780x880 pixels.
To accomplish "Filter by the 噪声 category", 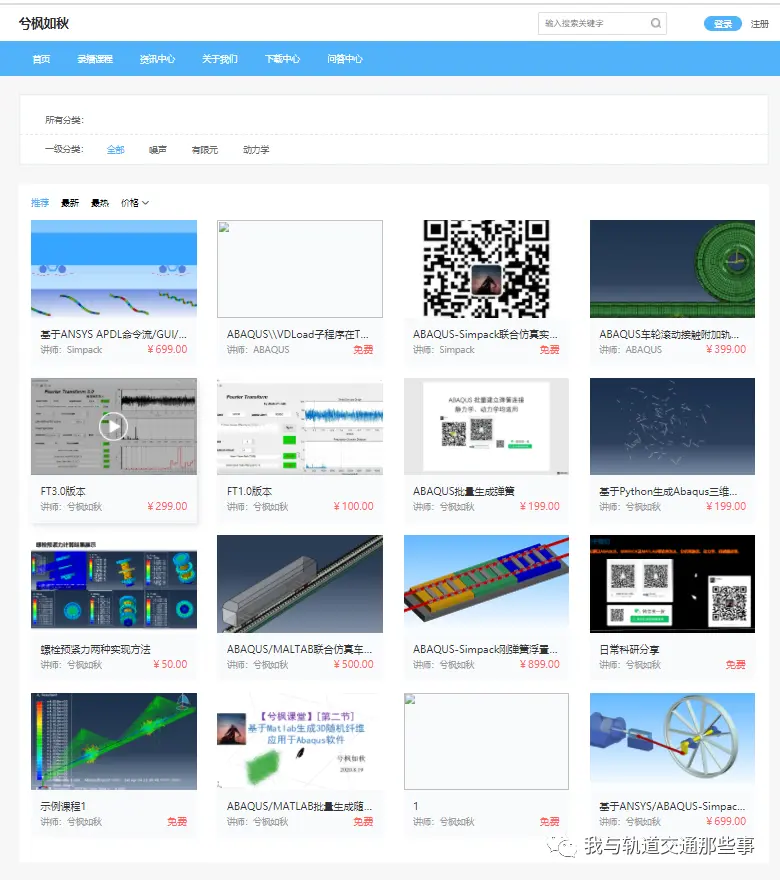I will click(158, 149).
